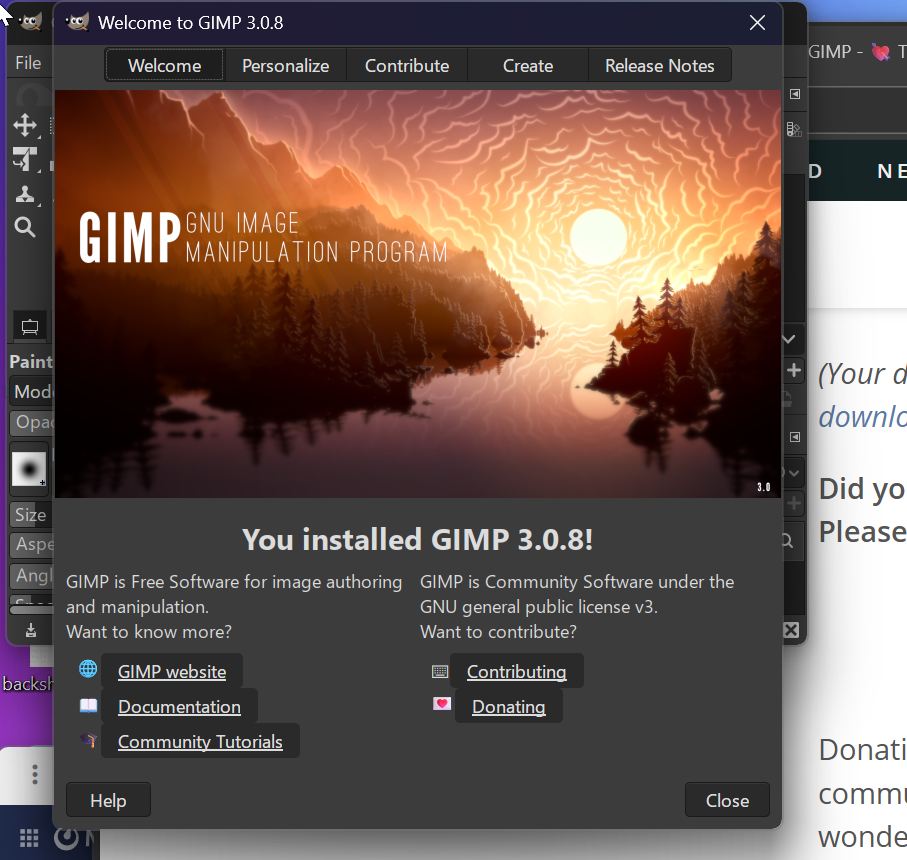Image resolution: width=907 pixels, height=860 pixels.
Task: Click the brush preview thumbnail
Action: tap(29, 468)
